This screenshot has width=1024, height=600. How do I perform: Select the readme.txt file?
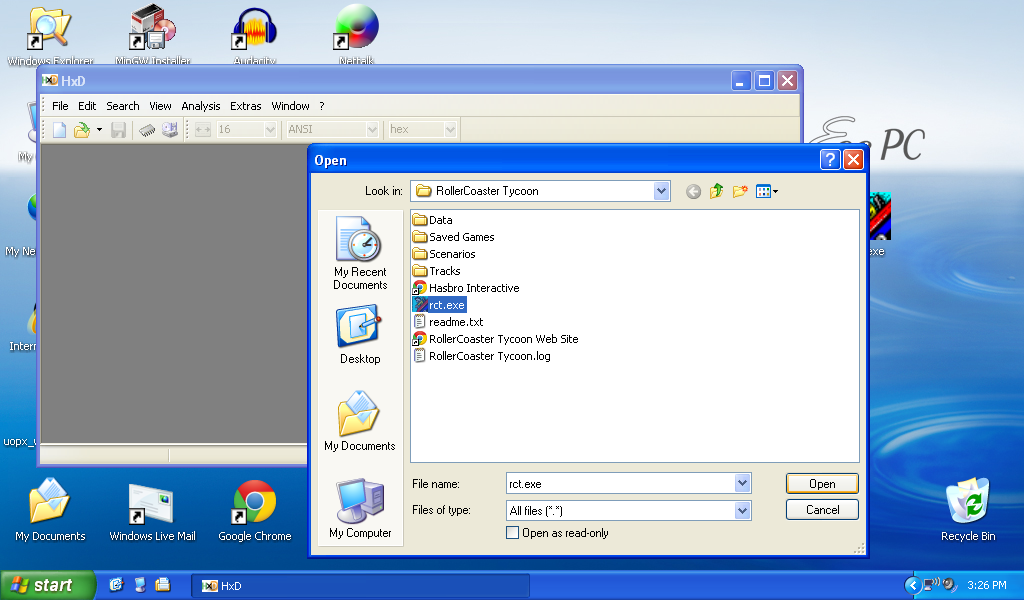click(x=449, y=322)
